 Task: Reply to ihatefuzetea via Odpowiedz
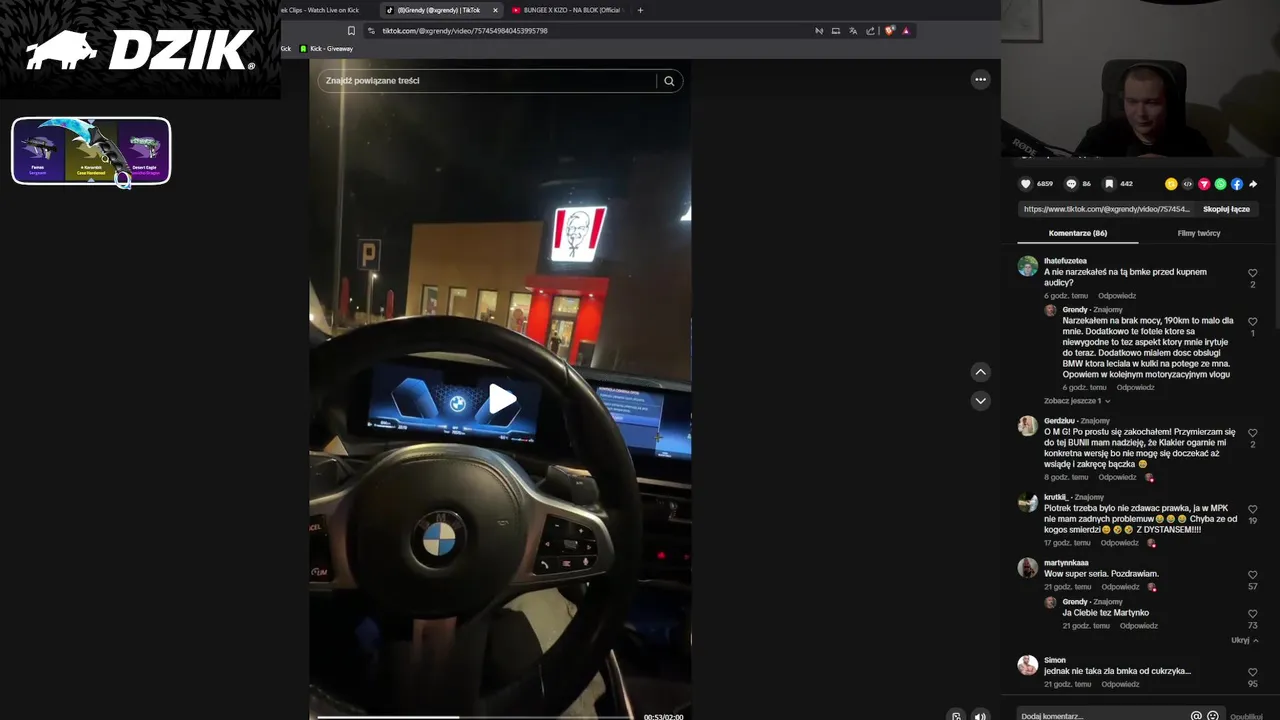tap(1117, 296)
